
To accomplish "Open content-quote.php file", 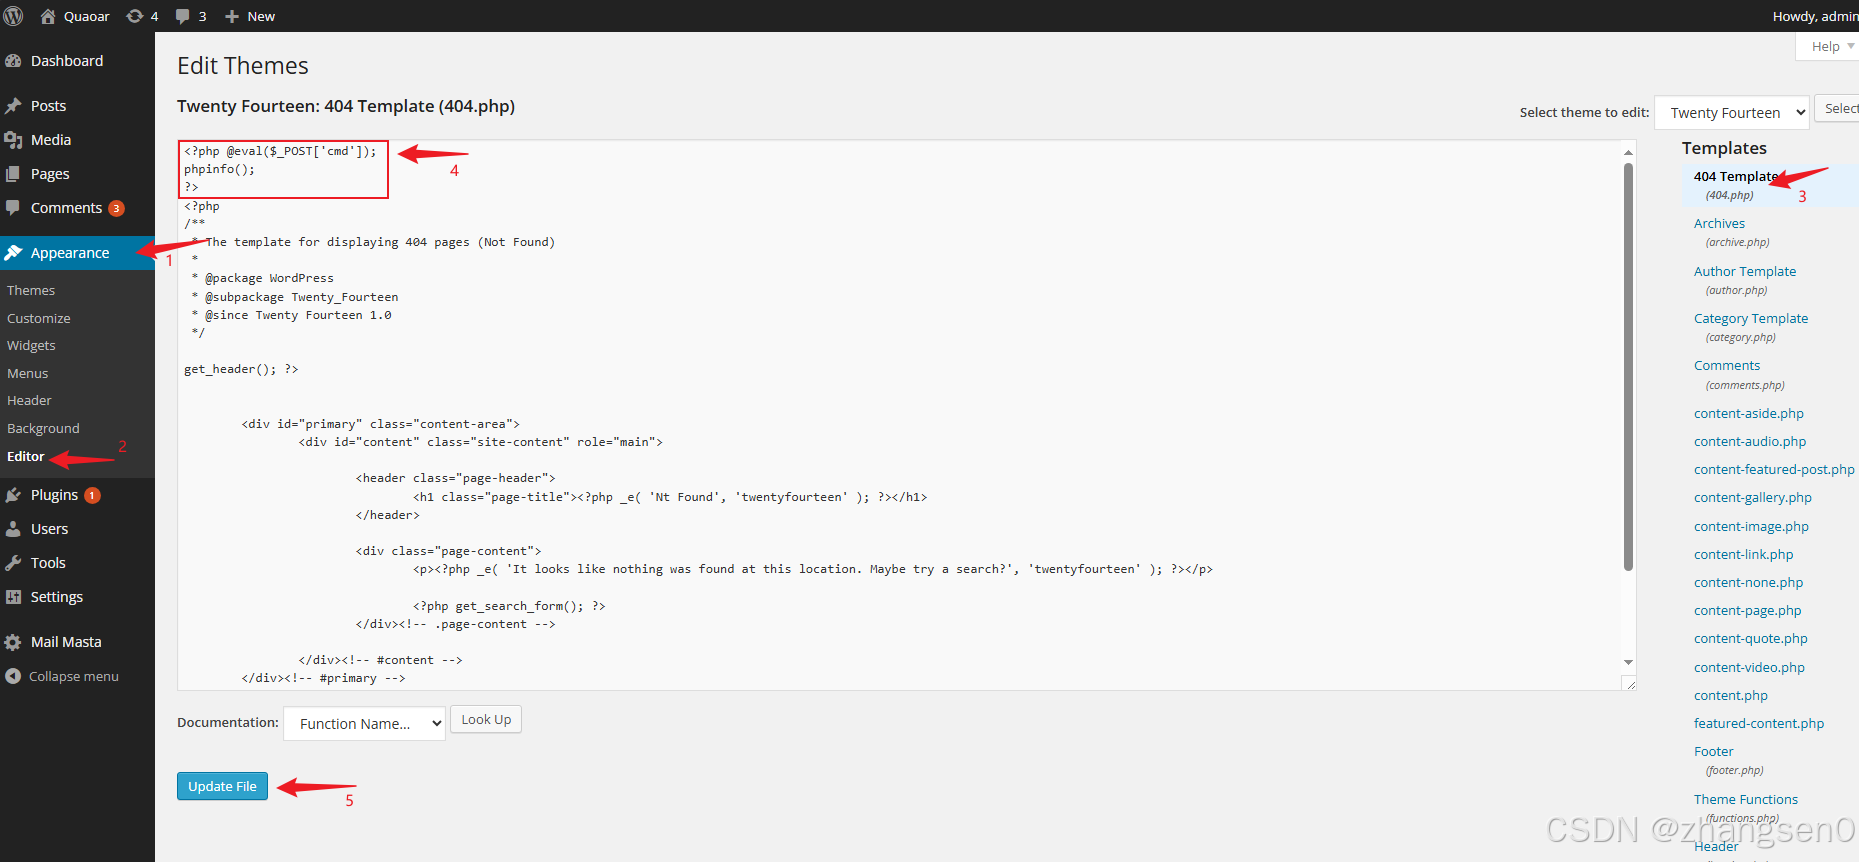I will point(1751,638).
